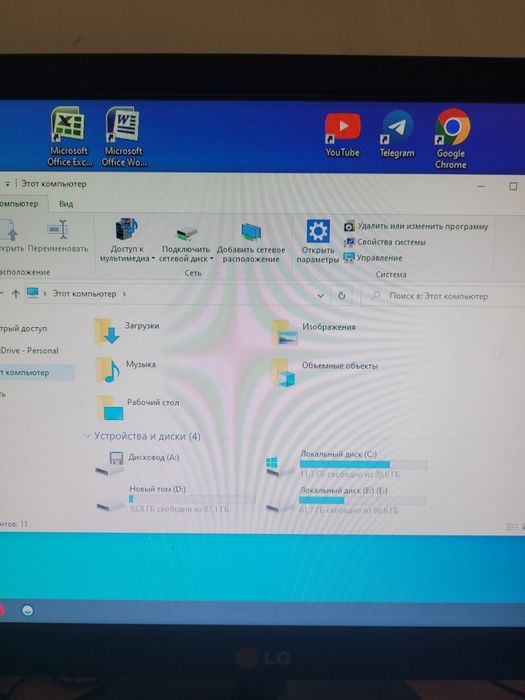The image size is (525, 700).
Task: Open Microsoft Office Excel desktop shortcut
Action: point(70,137)
